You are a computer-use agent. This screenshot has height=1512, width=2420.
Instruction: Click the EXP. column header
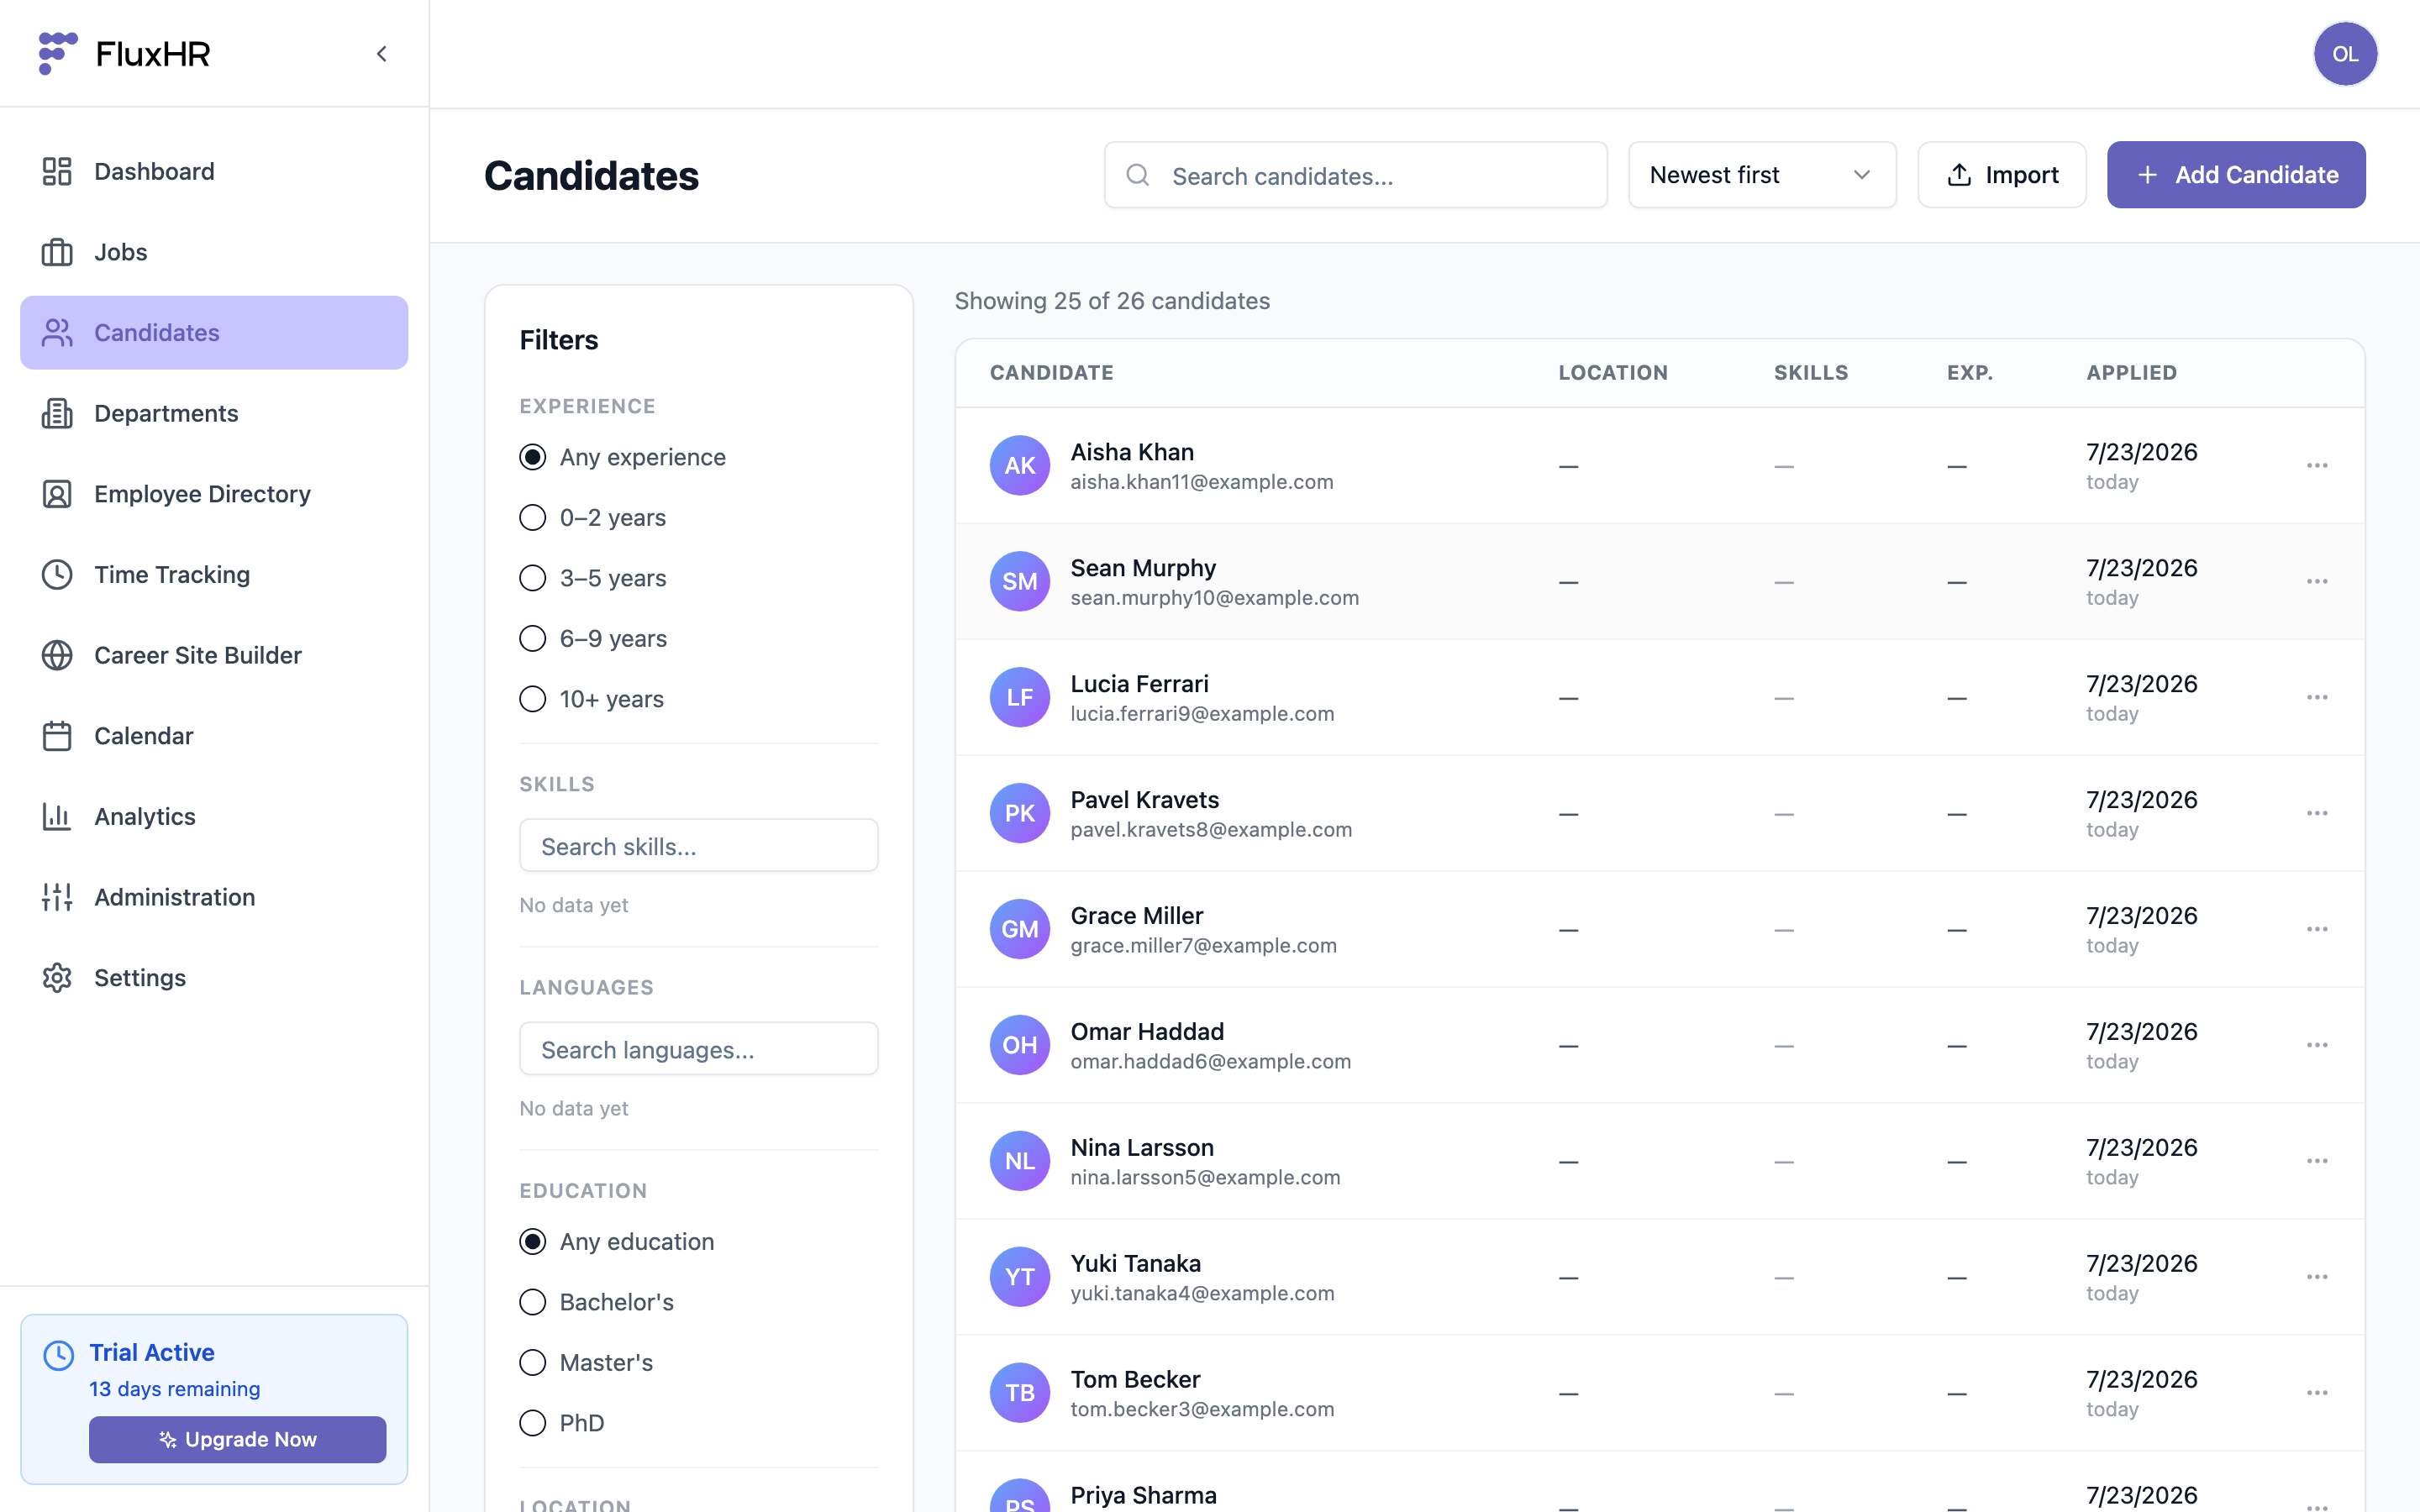[x=1970, y=373]
